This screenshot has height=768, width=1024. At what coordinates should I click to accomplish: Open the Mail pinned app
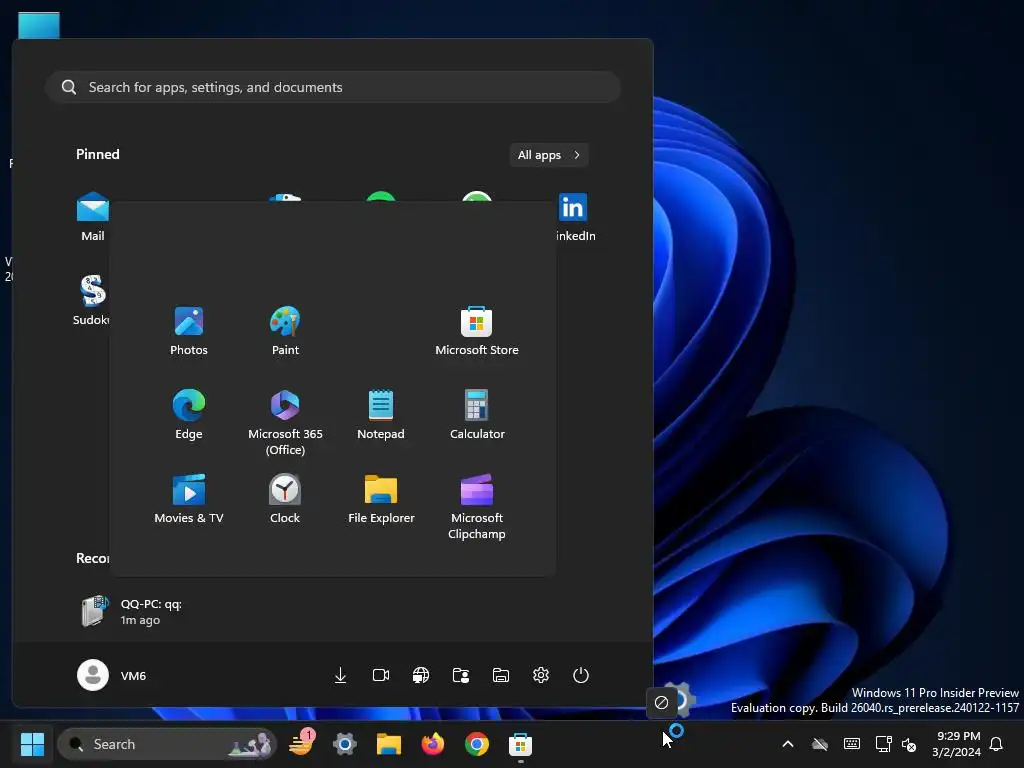(x=93, y=217)
